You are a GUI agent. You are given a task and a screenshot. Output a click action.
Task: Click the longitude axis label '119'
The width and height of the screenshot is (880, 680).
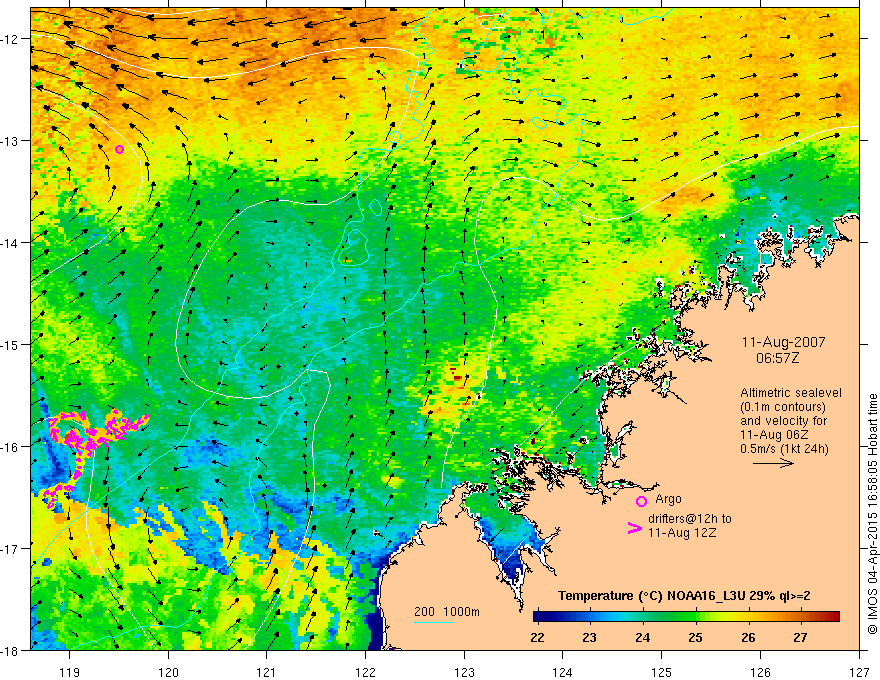(70, 672)
